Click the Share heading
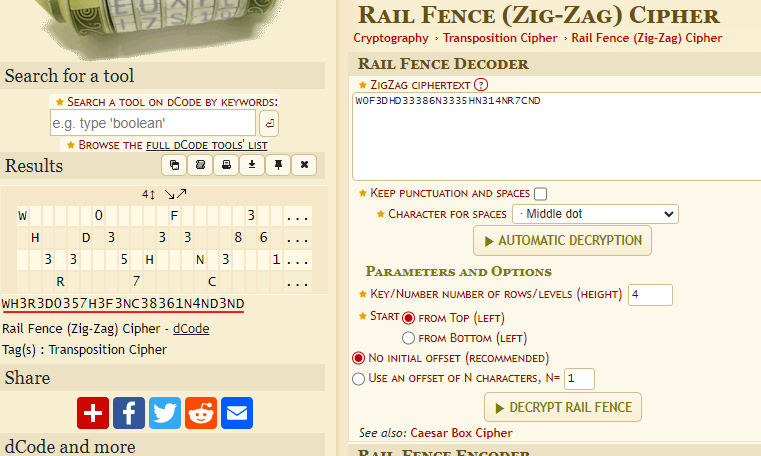This screenshot has height=456, width=761. point(27,378)
